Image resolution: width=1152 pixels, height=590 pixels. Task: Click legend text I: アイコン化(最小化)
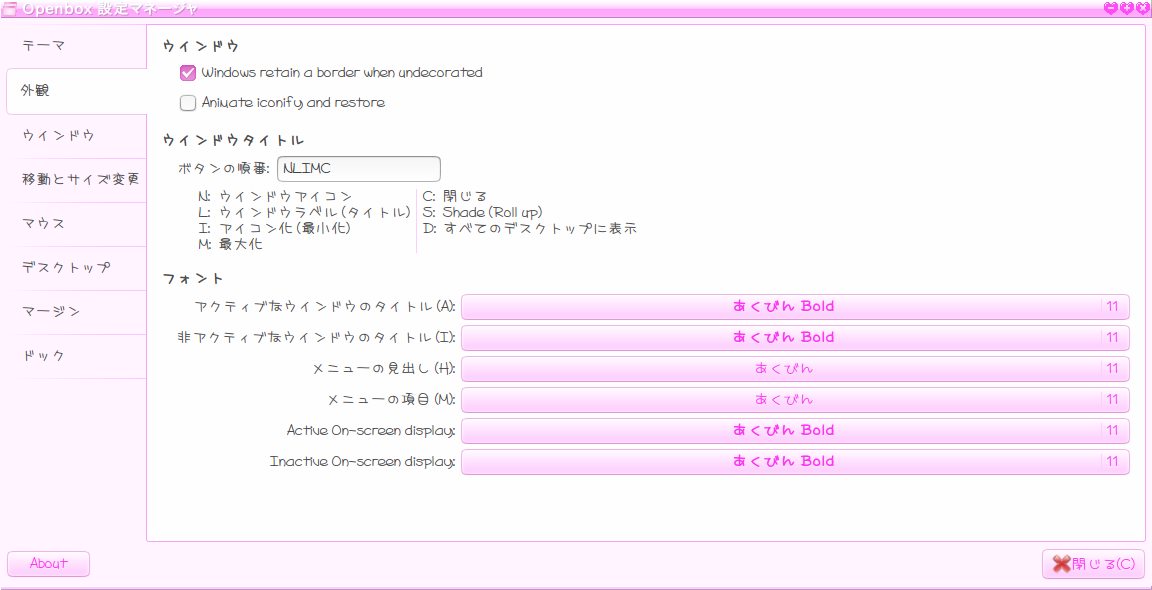[275, 229]
